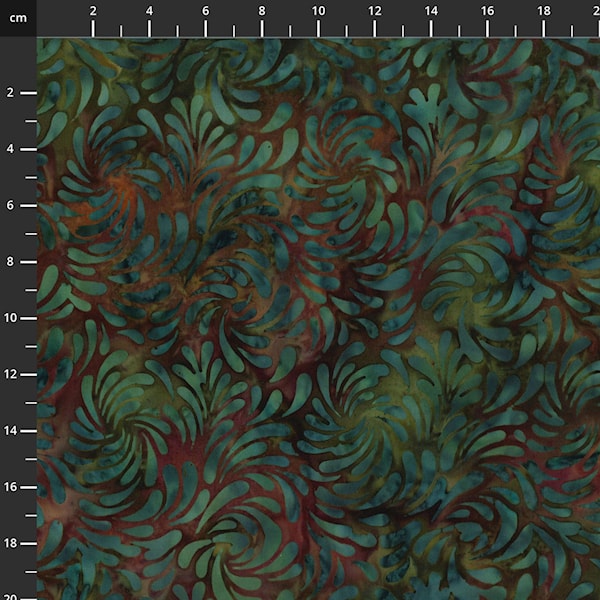The width and height of the screenshot is (600, 600).
Task: Click the 12 cm mark on the left ruler
Action: [x=11, y=374]
